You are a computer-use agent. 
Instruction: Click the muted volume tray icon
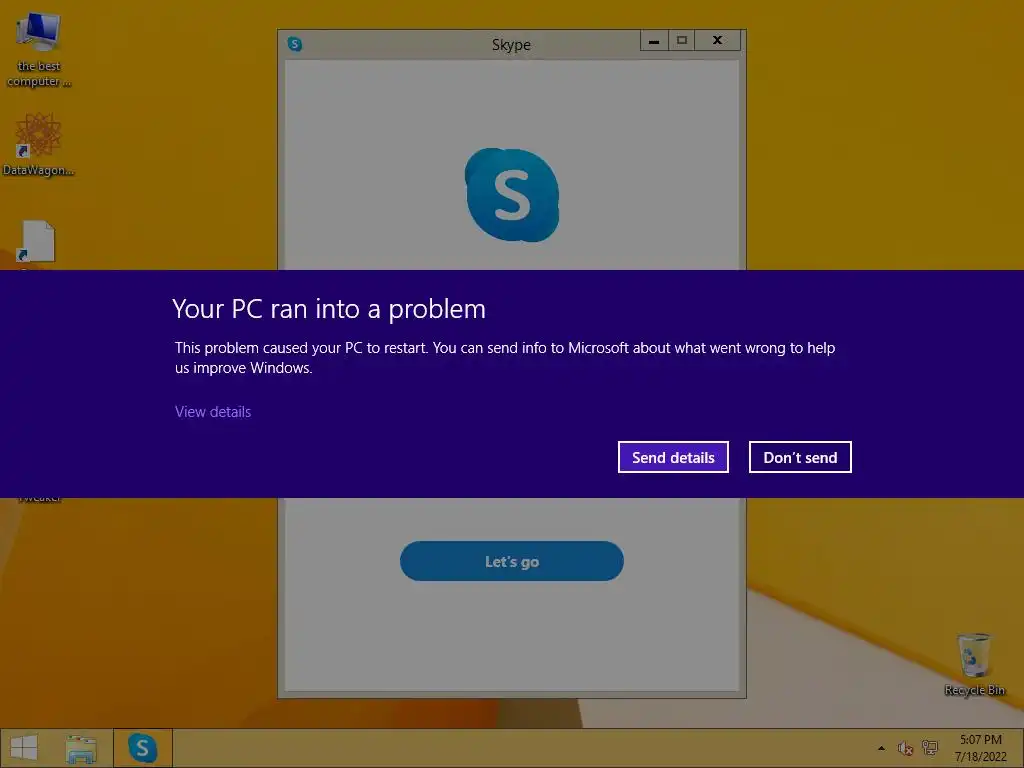pyautogui.click(x=905, y=748)
